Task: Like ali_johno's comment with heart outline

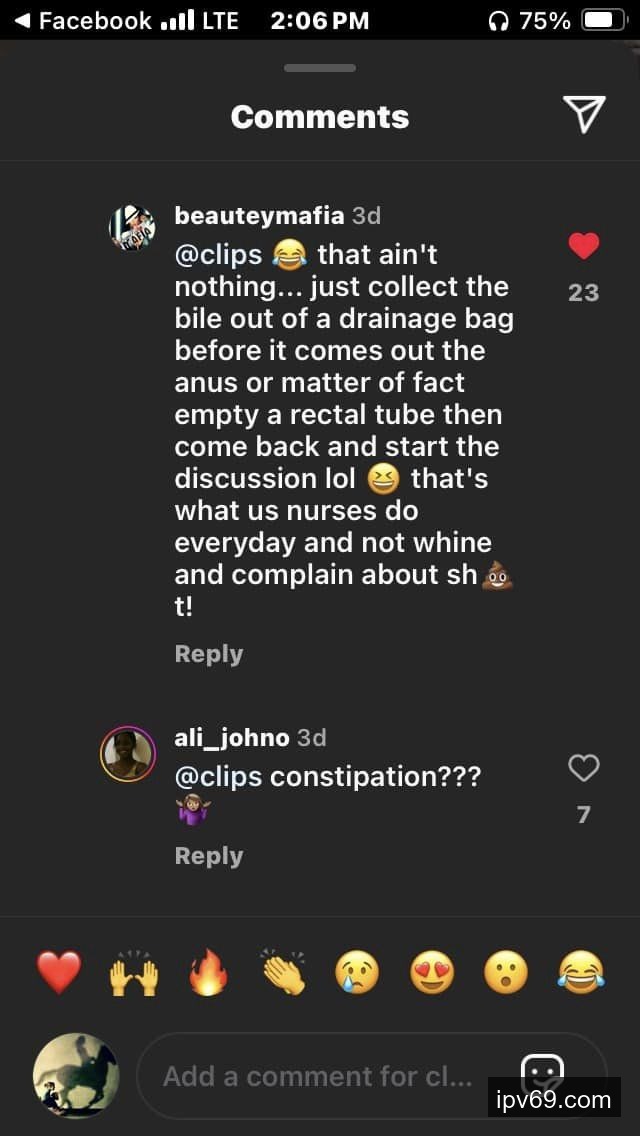Action: pos(584,768)
